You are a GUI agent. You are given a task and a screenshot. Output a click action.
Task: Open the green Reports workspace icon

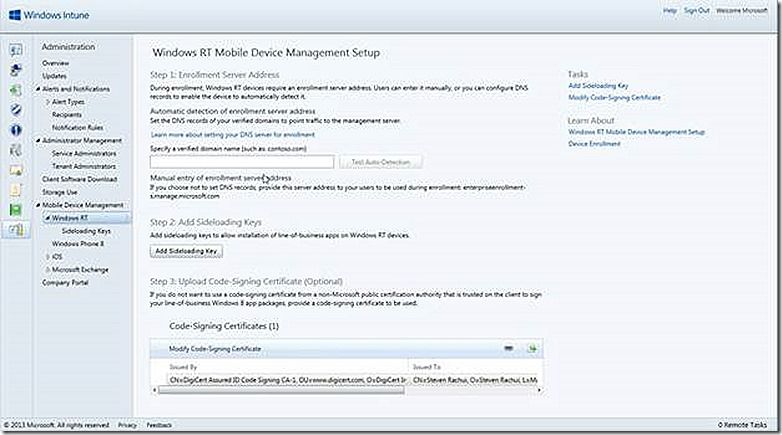16,210
